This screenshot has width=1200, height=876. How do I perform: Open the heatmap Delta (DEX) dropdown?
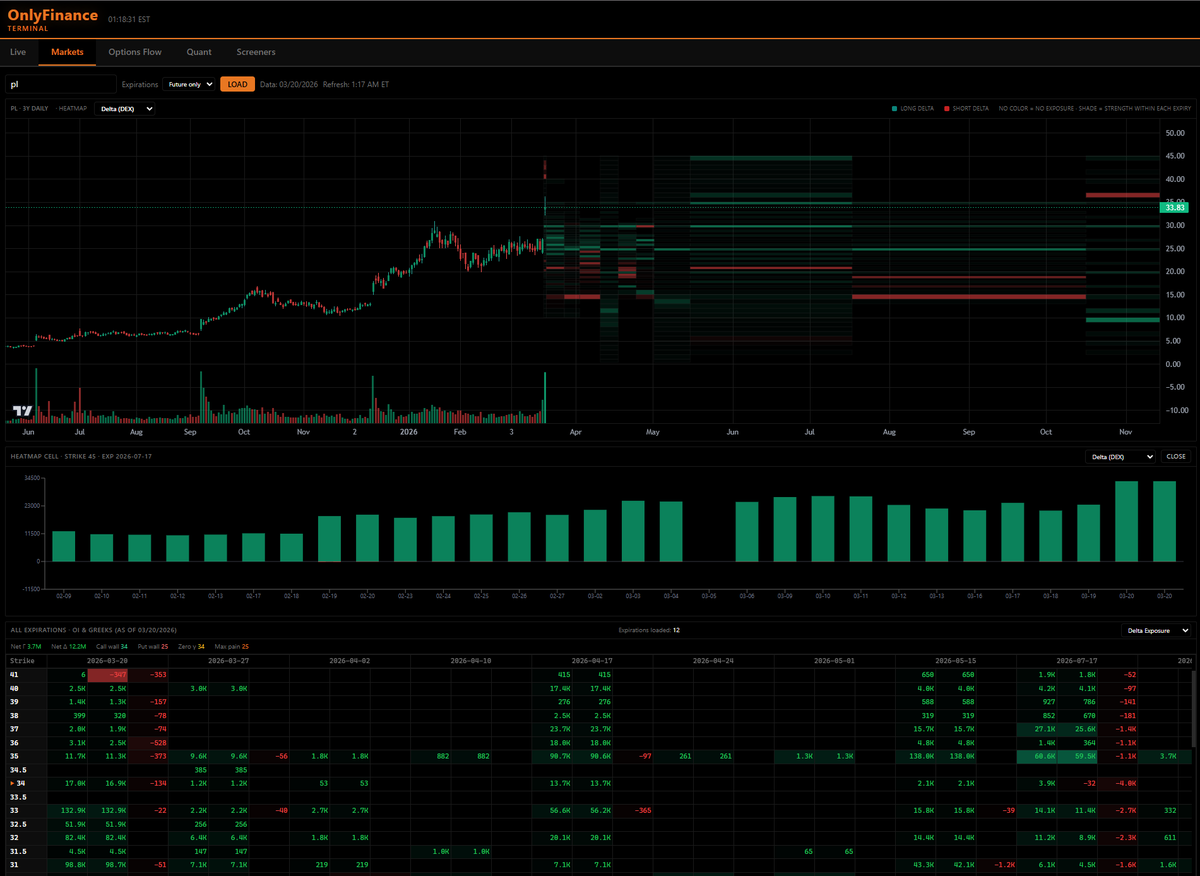tap(125, 109)
